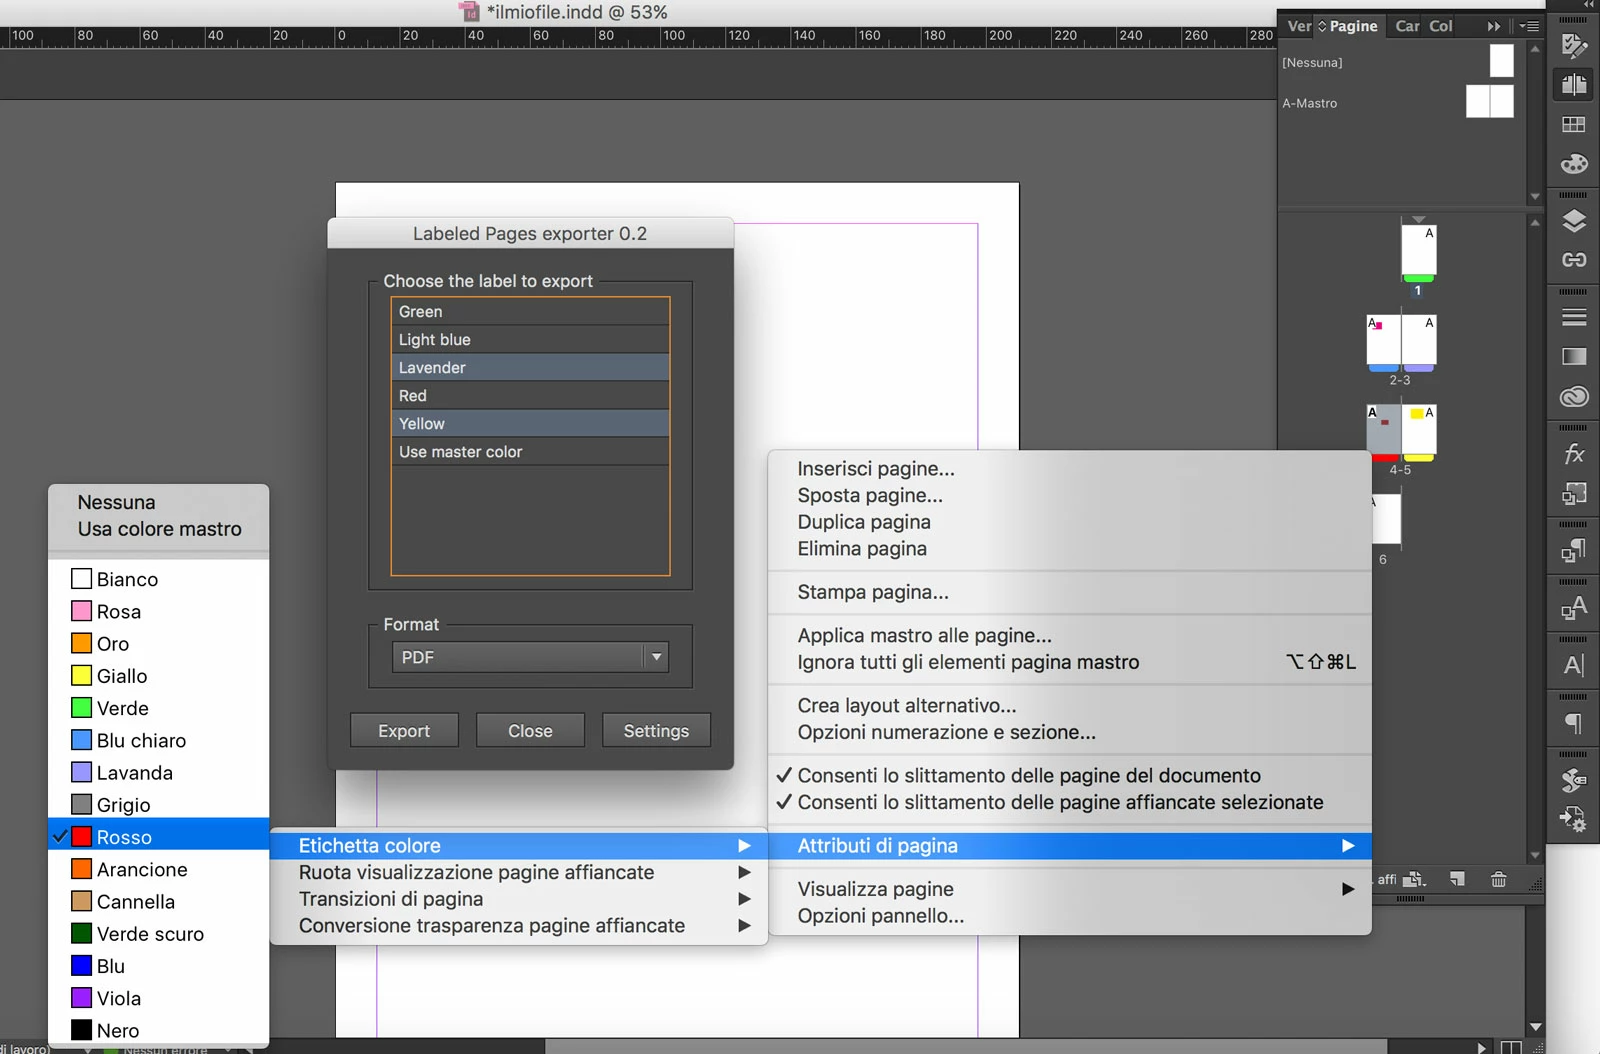Click the Export button
The image size is (1600, 1054).
click(404, 731)
